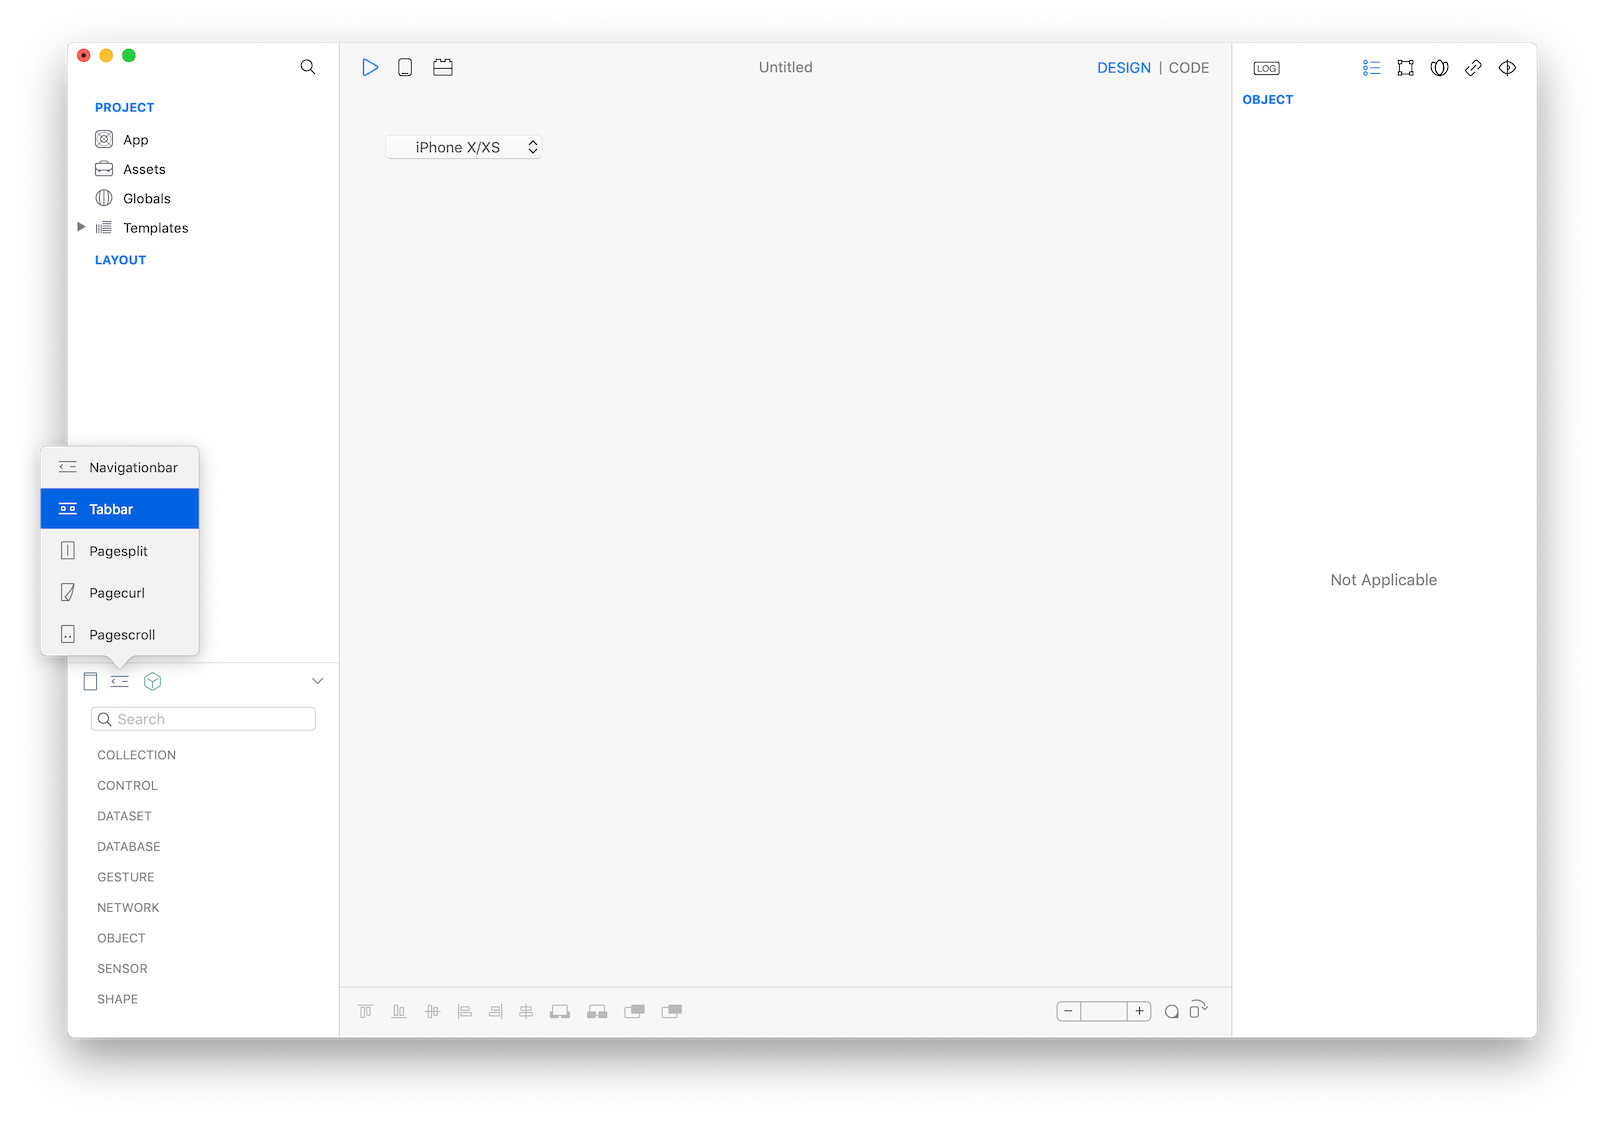
Task: Collapse the library panel with the chevron
Action: pos(317,681)
